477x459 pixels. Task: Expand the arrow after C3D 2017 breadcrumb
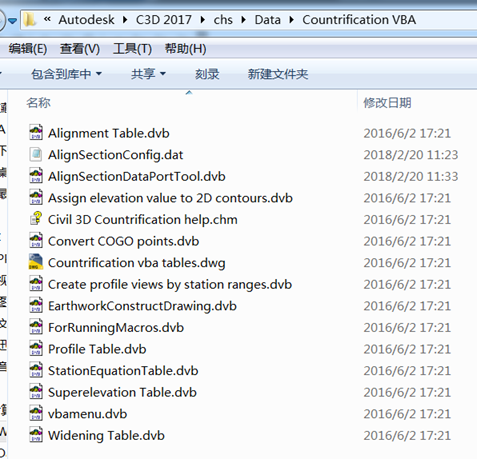coord(203,20)
